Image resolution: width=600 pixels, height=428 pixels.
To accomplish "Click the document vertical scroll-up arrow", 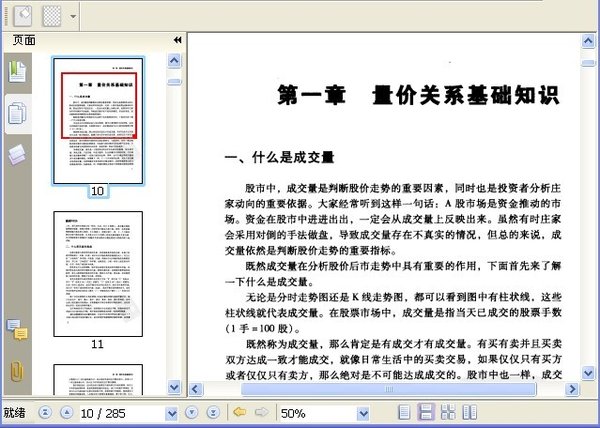I will tap(588, 41).
